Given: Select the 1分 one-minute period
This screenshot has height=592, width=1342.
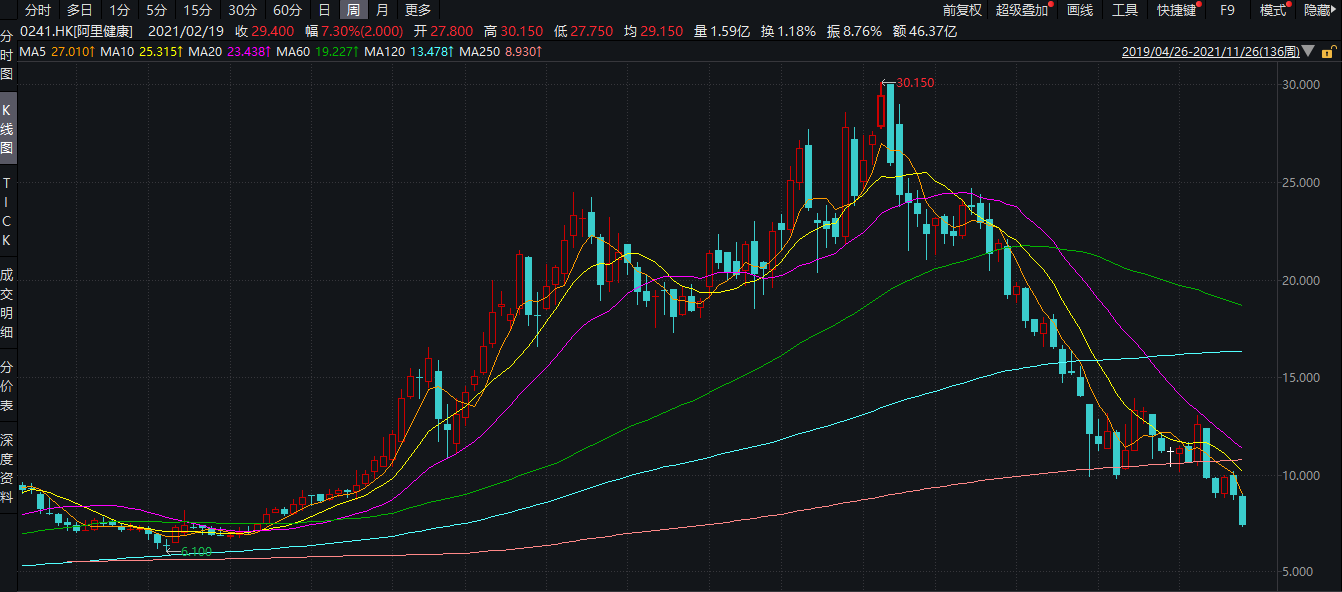Looking at the screenshot, I should pos(119,10).
